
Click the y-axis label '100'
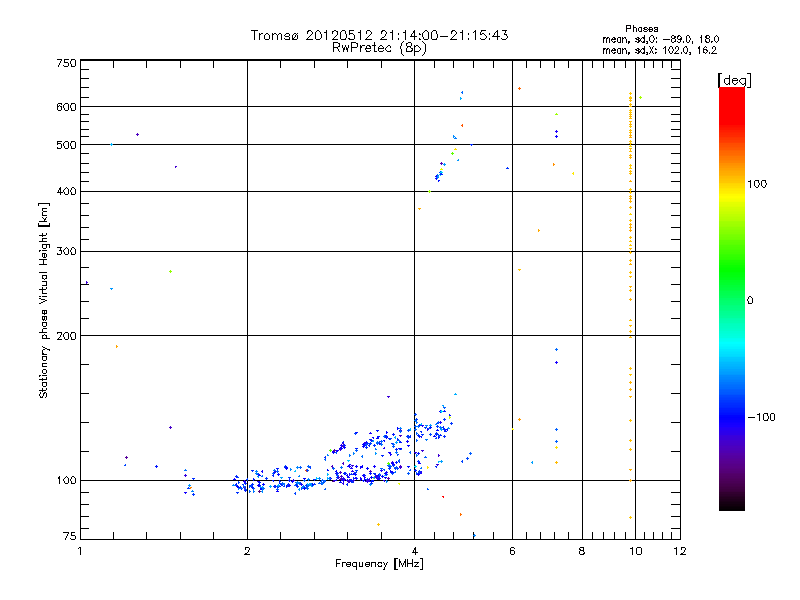pos(66,481)
